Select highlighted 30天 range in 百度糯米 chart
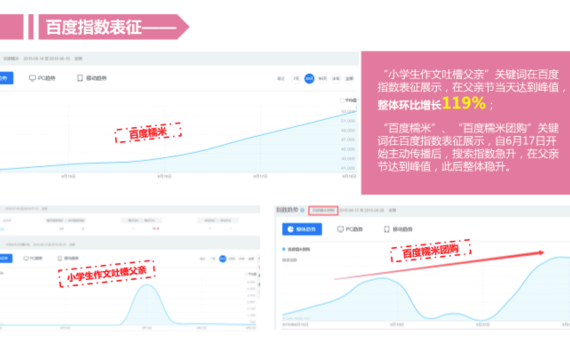The height and width of the screenshot is (360, 570). 309,78
